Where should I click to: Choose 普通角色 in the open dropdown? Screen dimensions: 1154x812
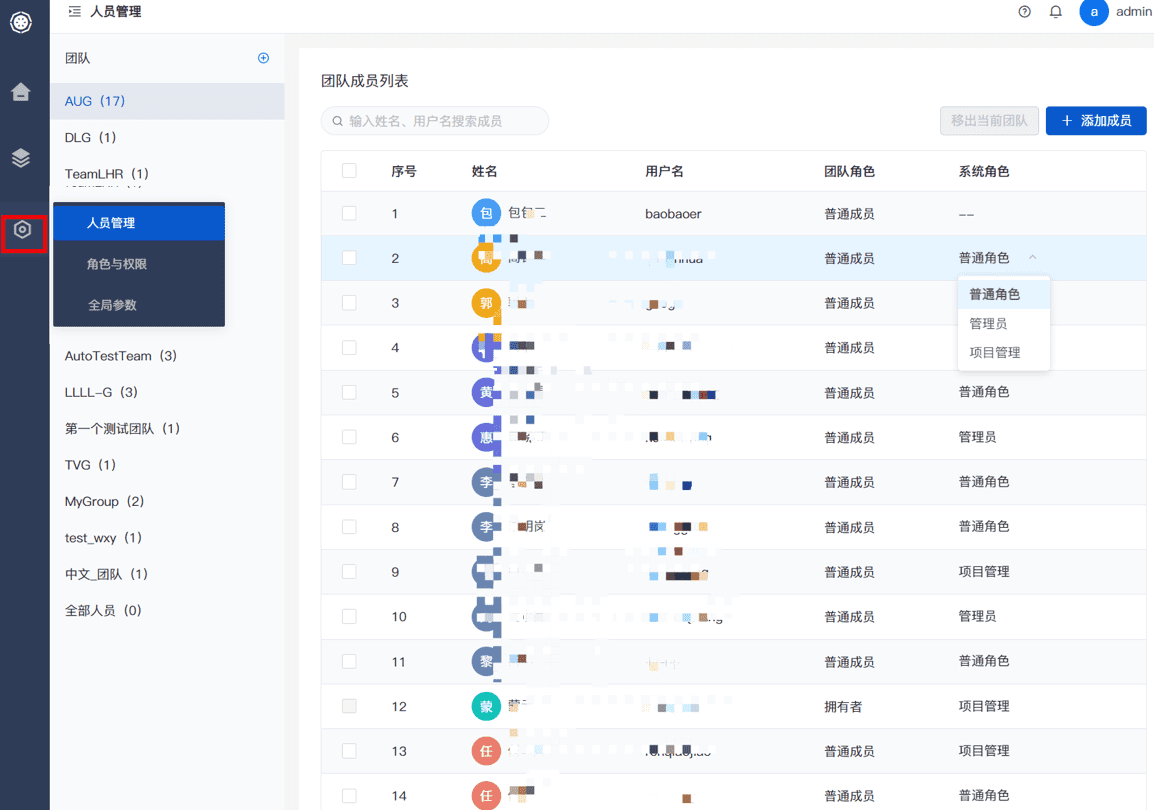[1003, 294]
